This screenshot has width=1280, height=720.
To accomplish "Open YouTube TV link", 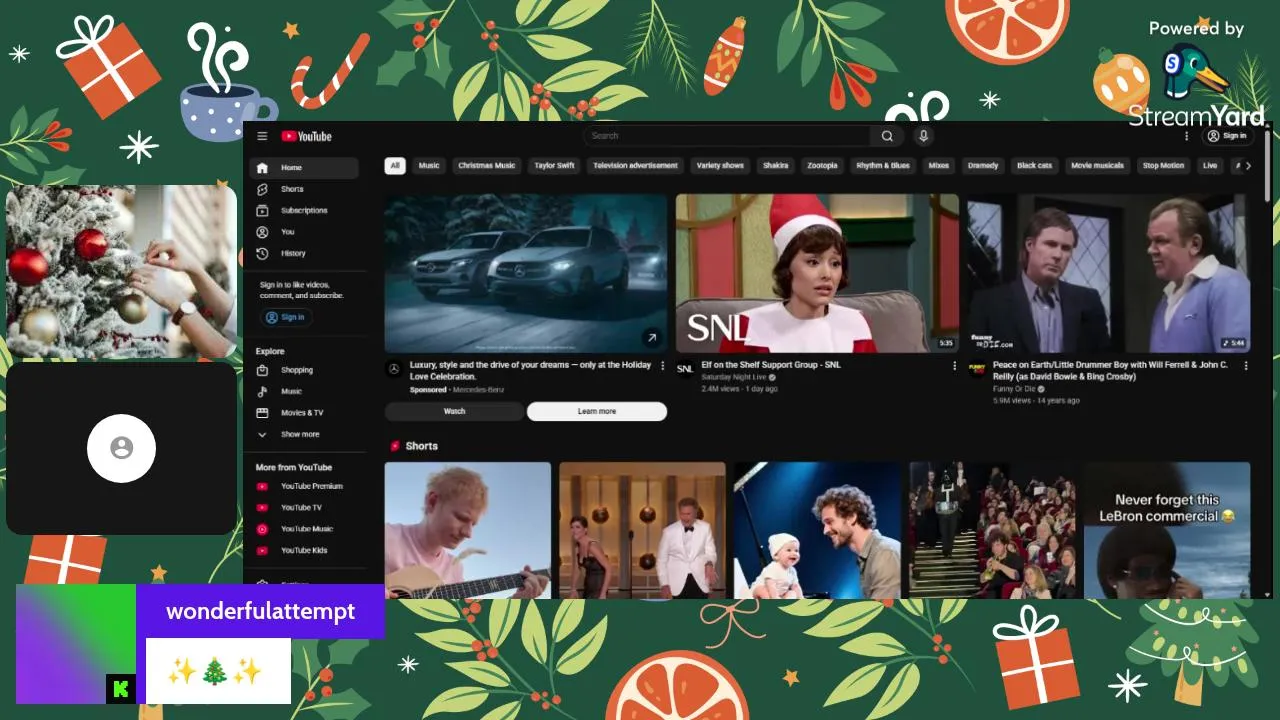I will [x=304, y=507].
